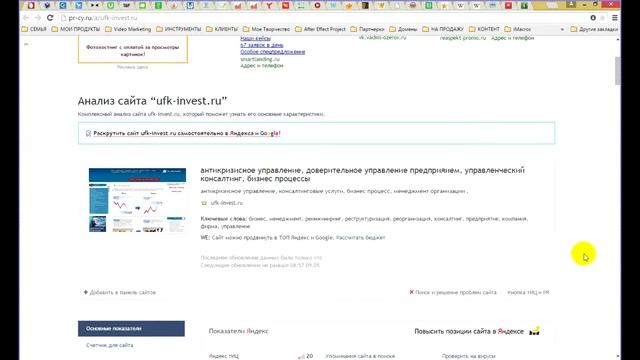Open 'Упоминания сайта в поиске'
The height and width of the screenshot is (360, 640).
tap(360, 356)
